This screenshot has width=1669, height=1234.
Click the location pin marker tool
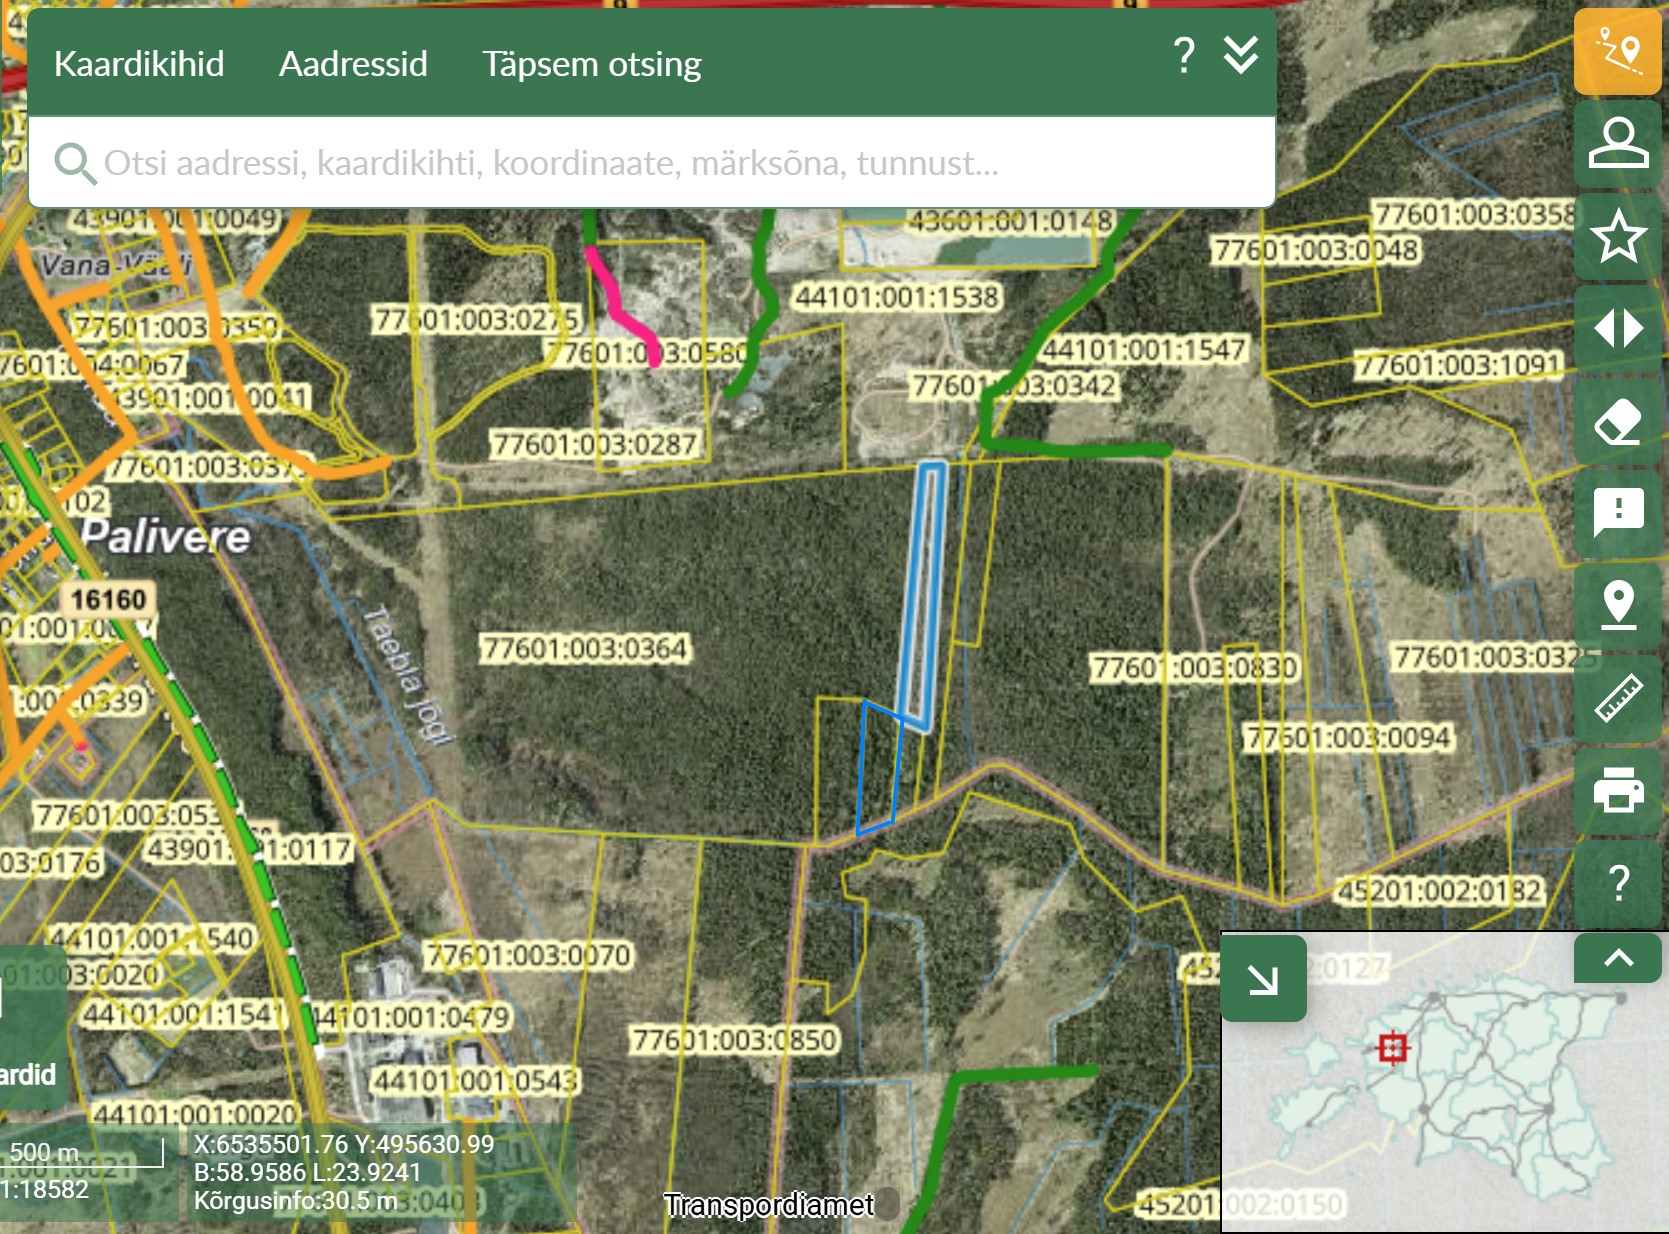[1617, 605]
